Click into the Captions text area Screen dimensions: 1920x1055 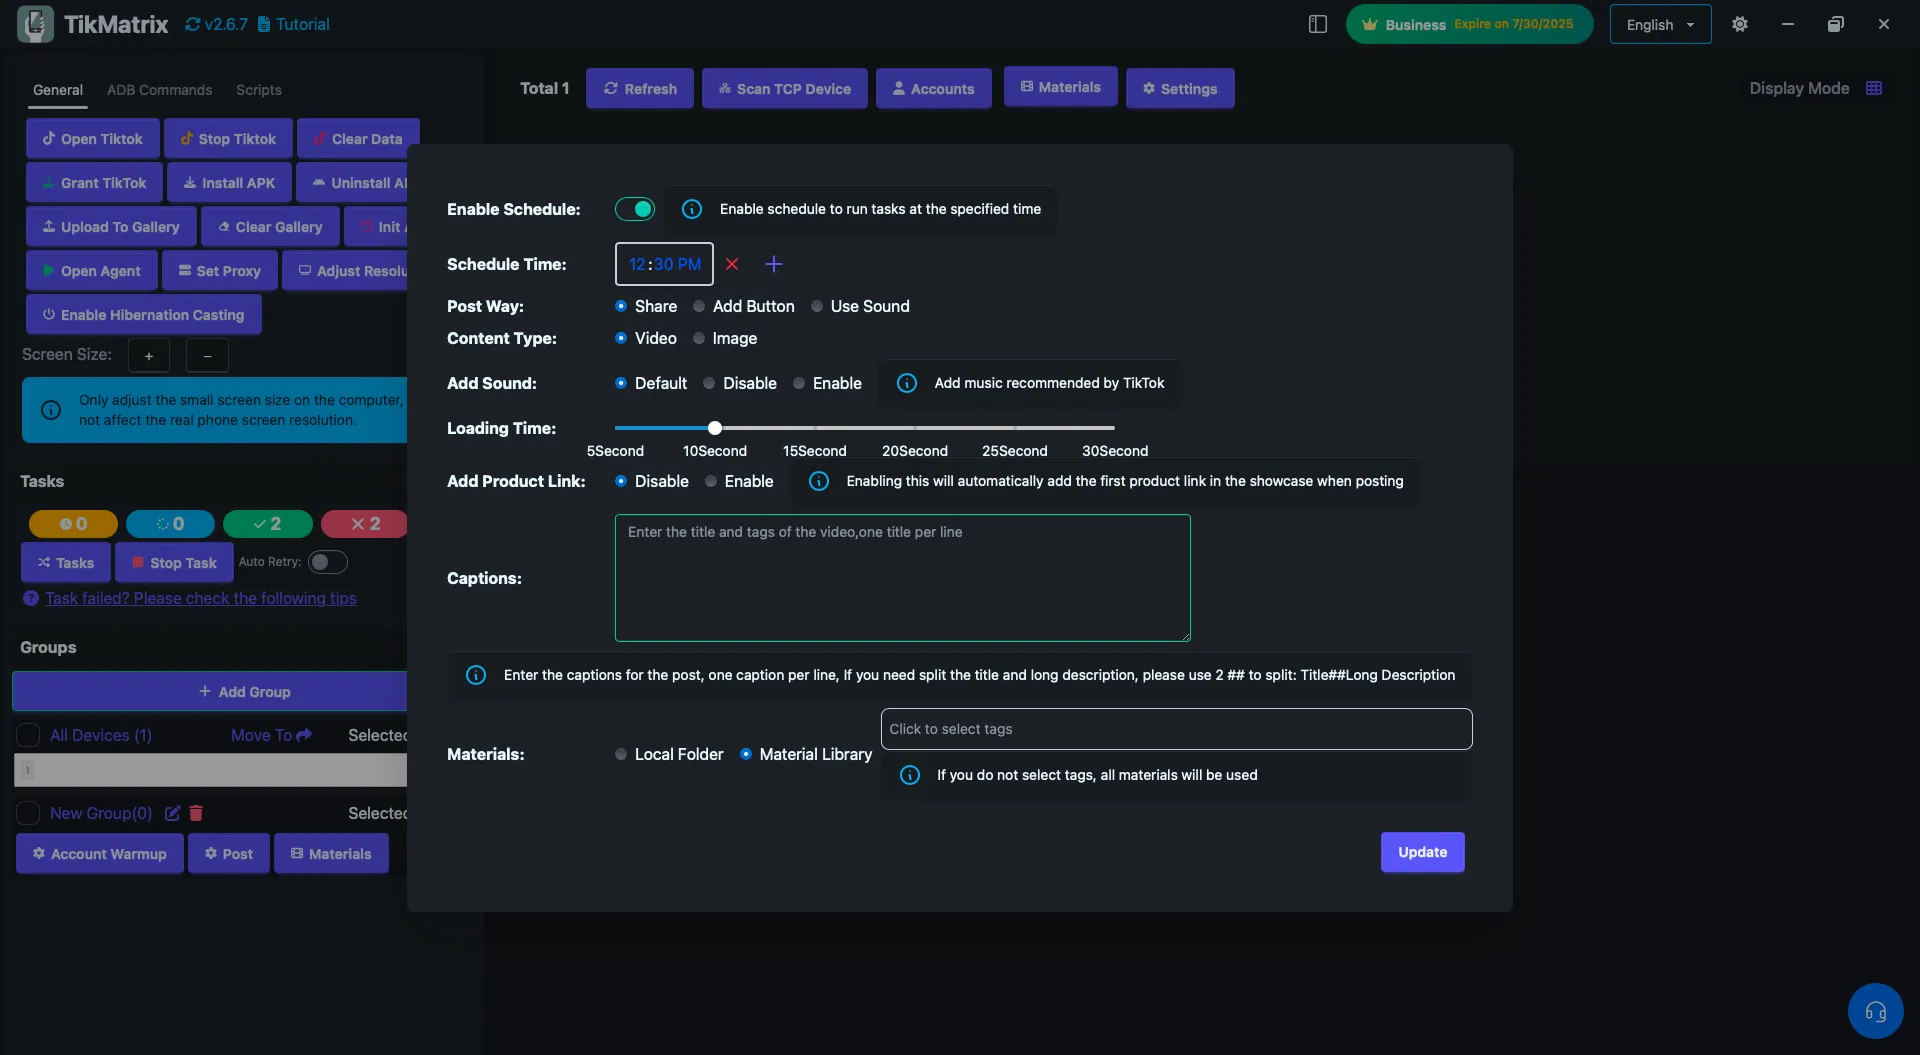902,578
